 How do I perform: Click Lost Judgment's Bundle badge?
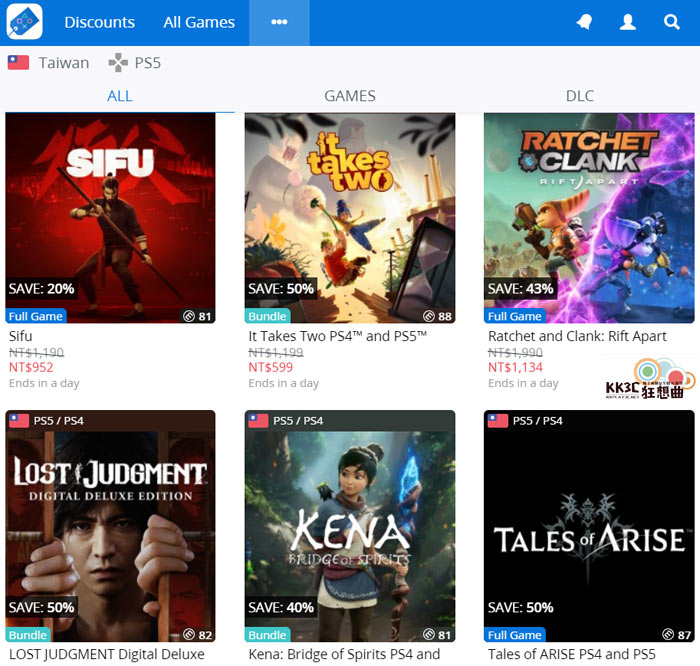[28, 634]
